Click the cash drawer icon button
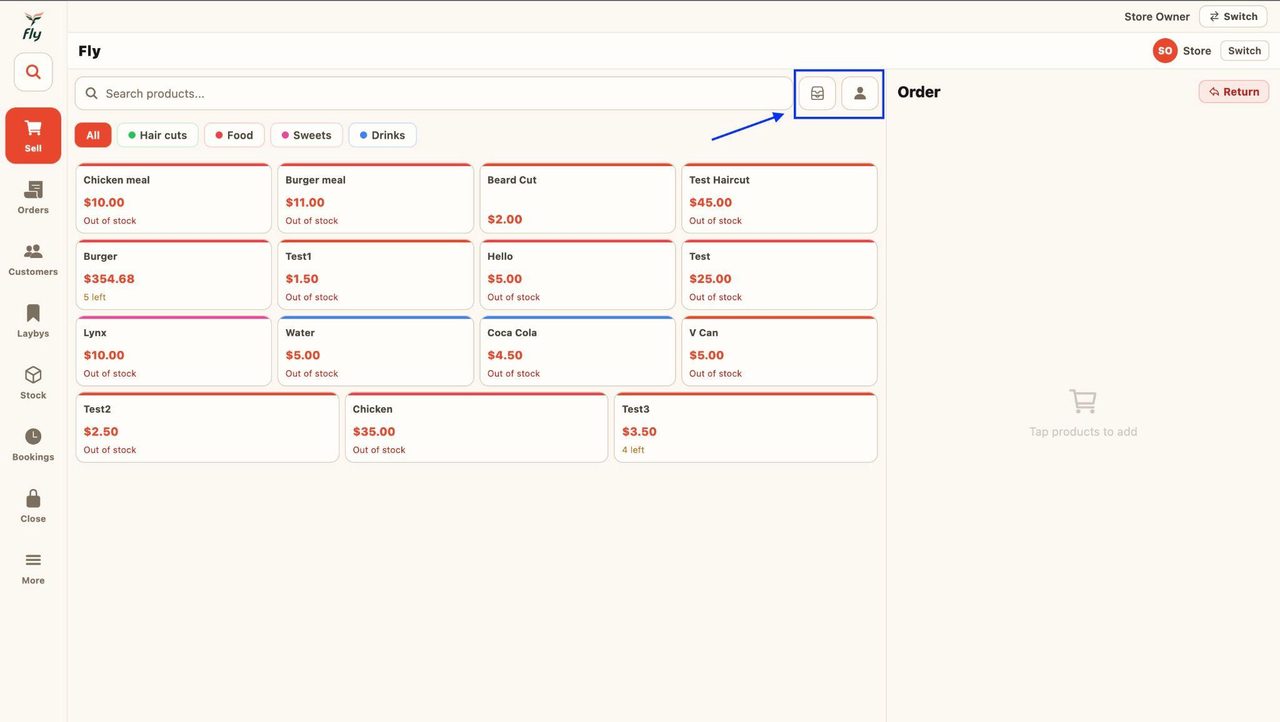The image size is (1280, 722). (x=817, y=93)
